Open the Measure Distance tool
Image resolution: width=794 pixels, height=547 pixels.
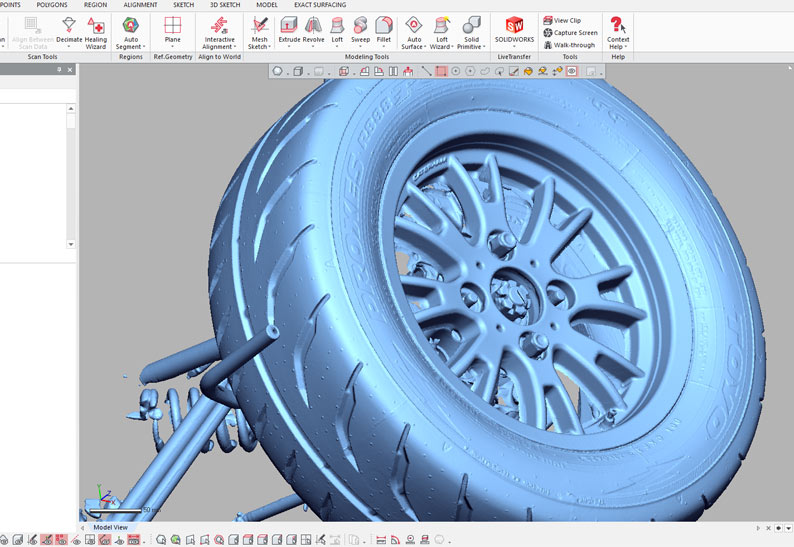tap(381, 539)
